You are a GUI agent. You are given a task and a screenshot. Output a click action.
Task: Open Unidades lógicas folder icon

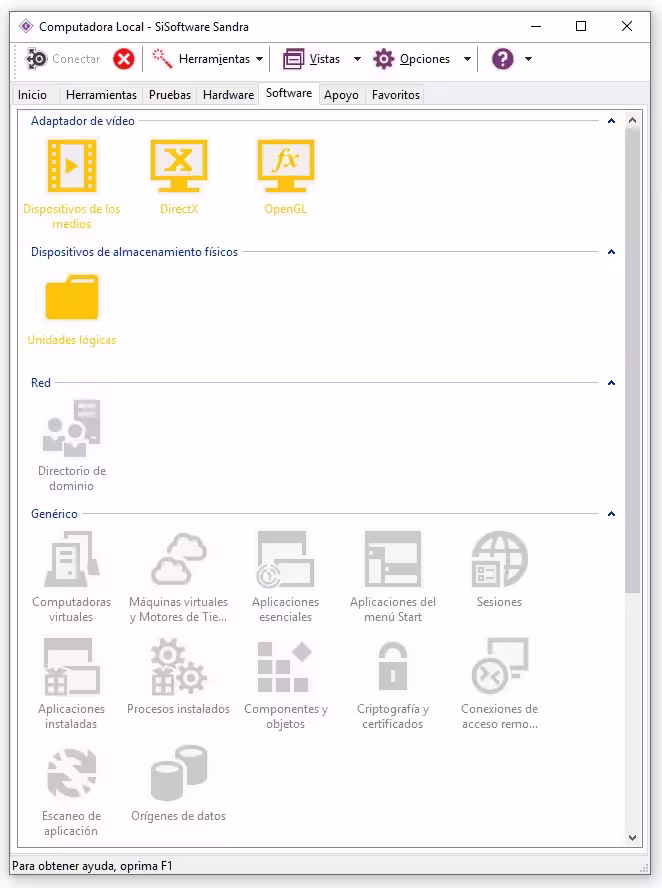coord(72,297)
